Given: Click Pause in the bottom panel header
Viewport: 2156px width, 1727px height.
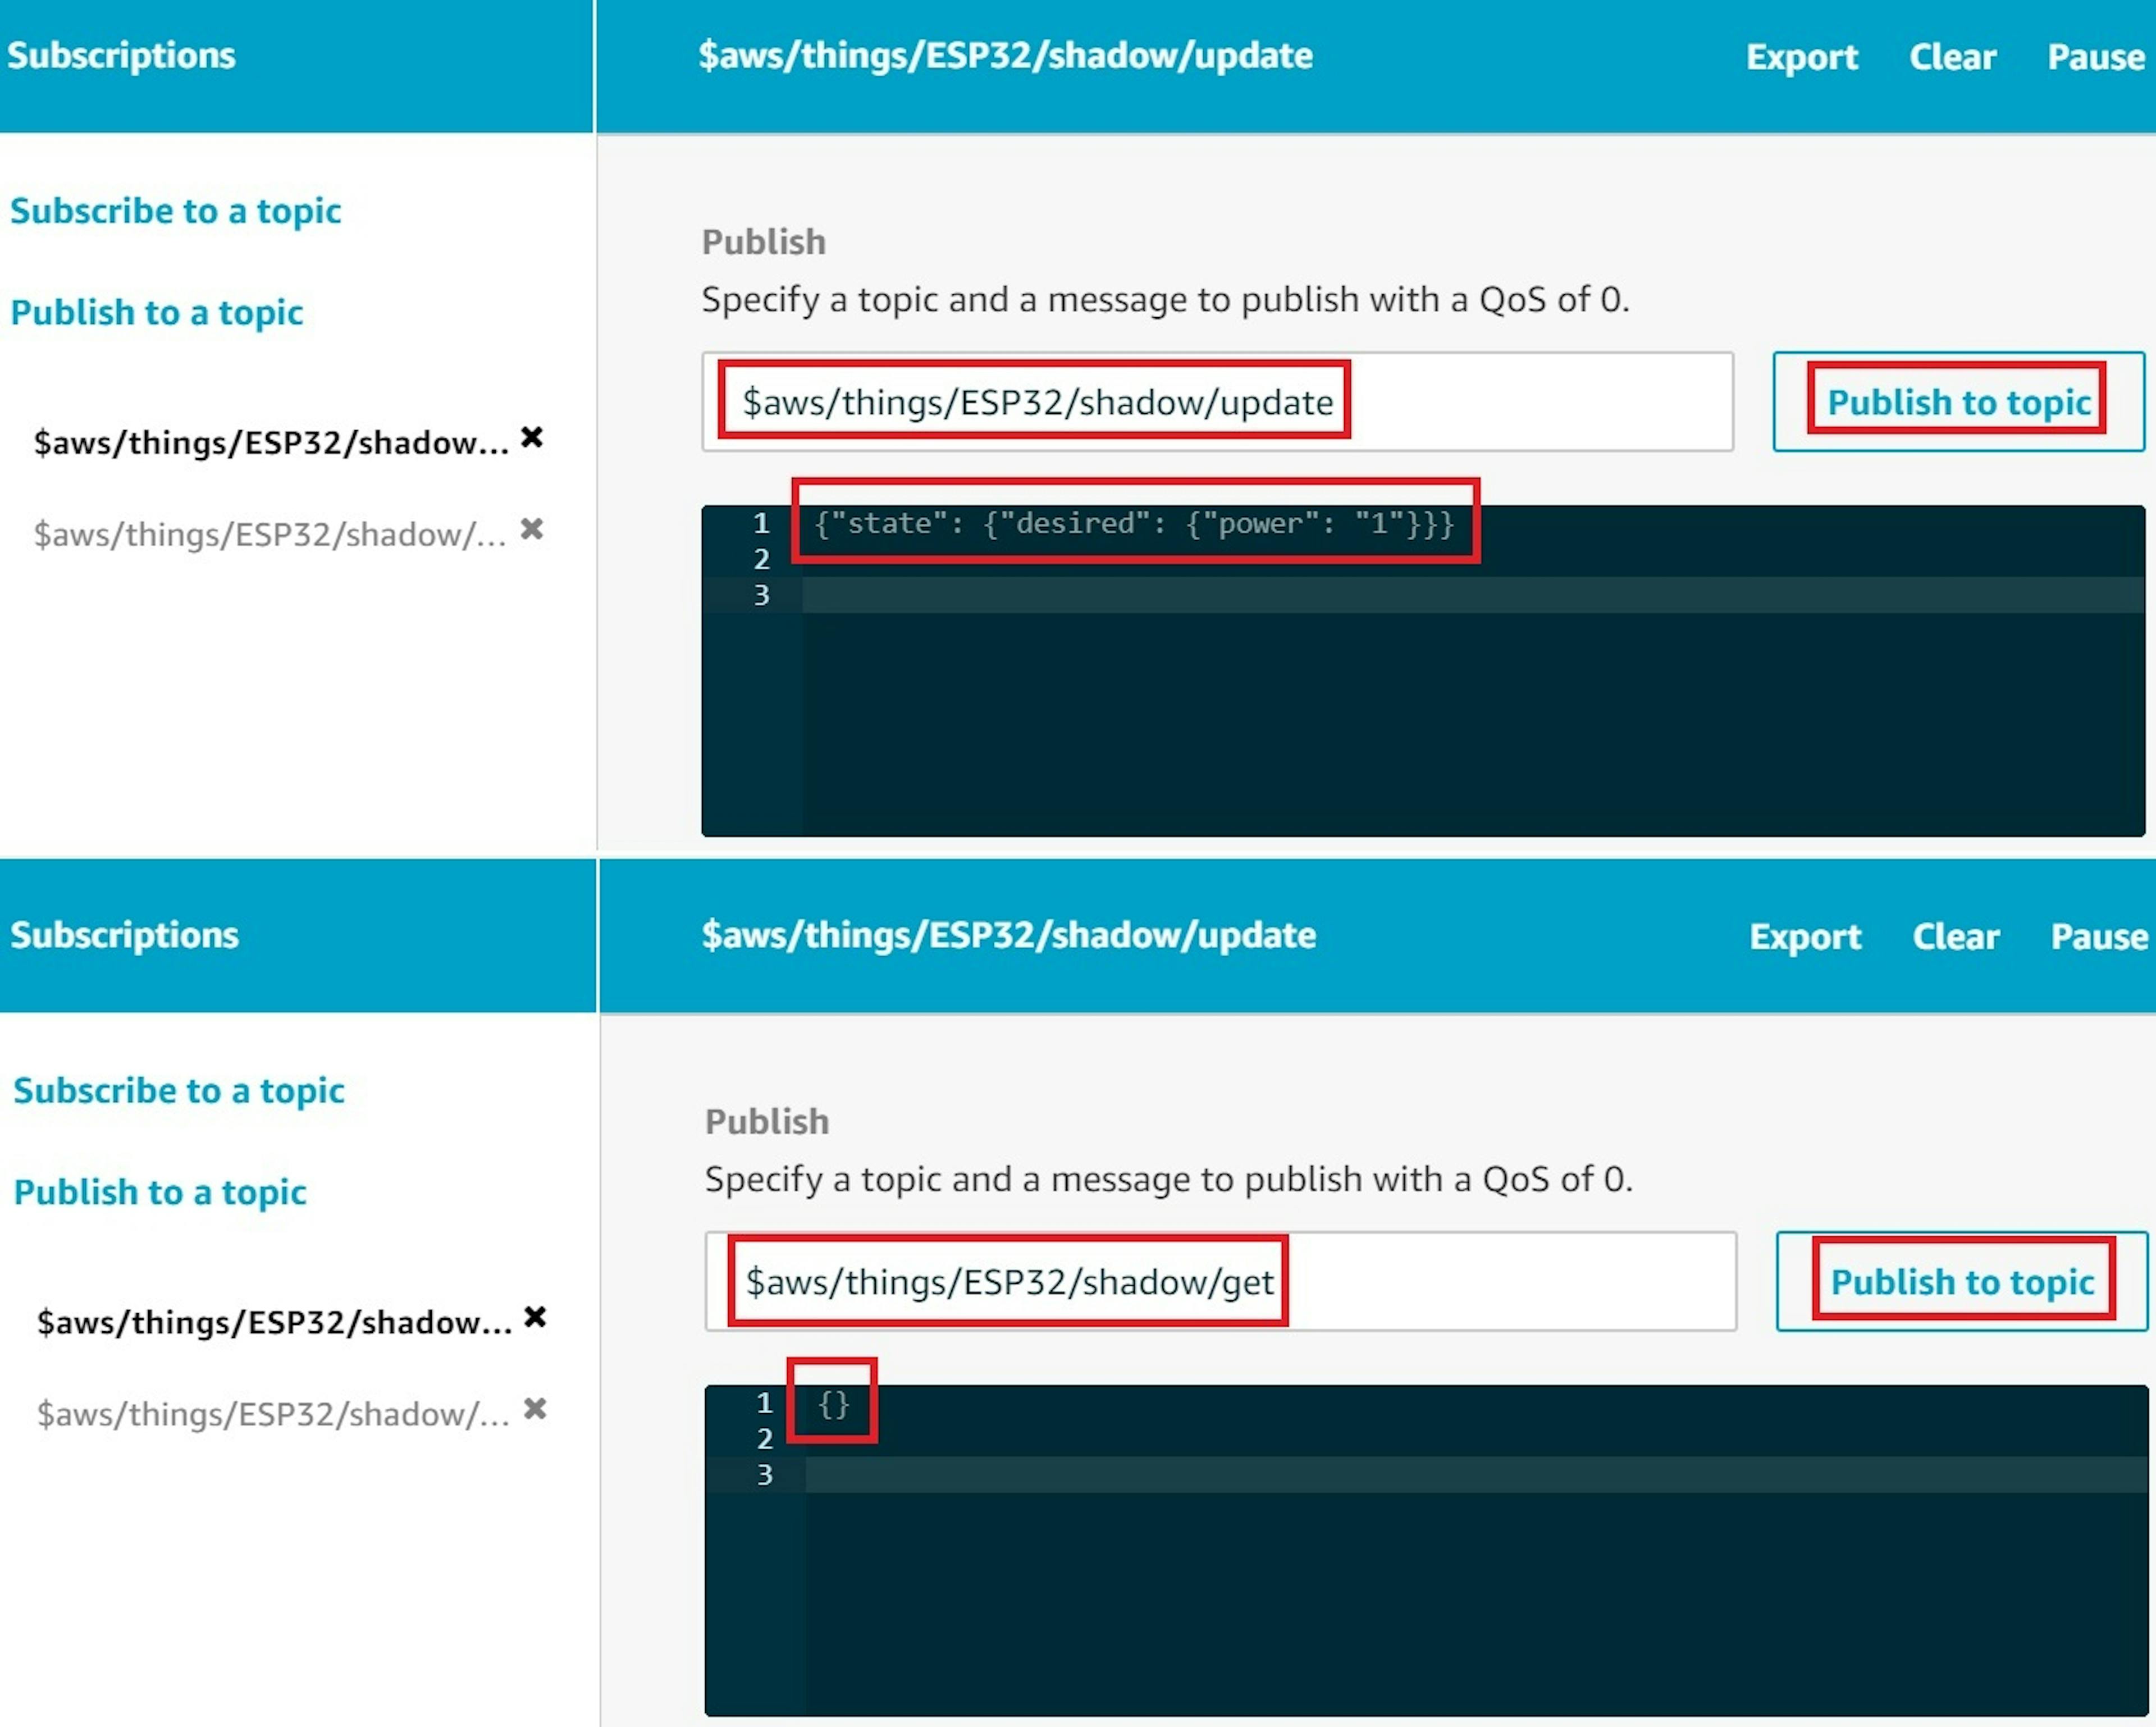Looking at the screenshot, I should tap(2099, 937).
